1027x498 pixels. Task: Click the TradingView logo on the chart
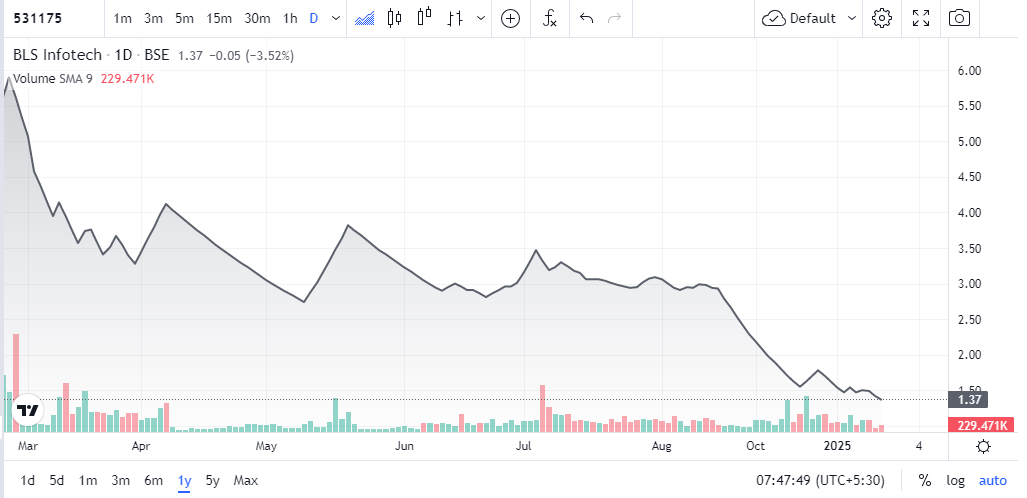27,411
